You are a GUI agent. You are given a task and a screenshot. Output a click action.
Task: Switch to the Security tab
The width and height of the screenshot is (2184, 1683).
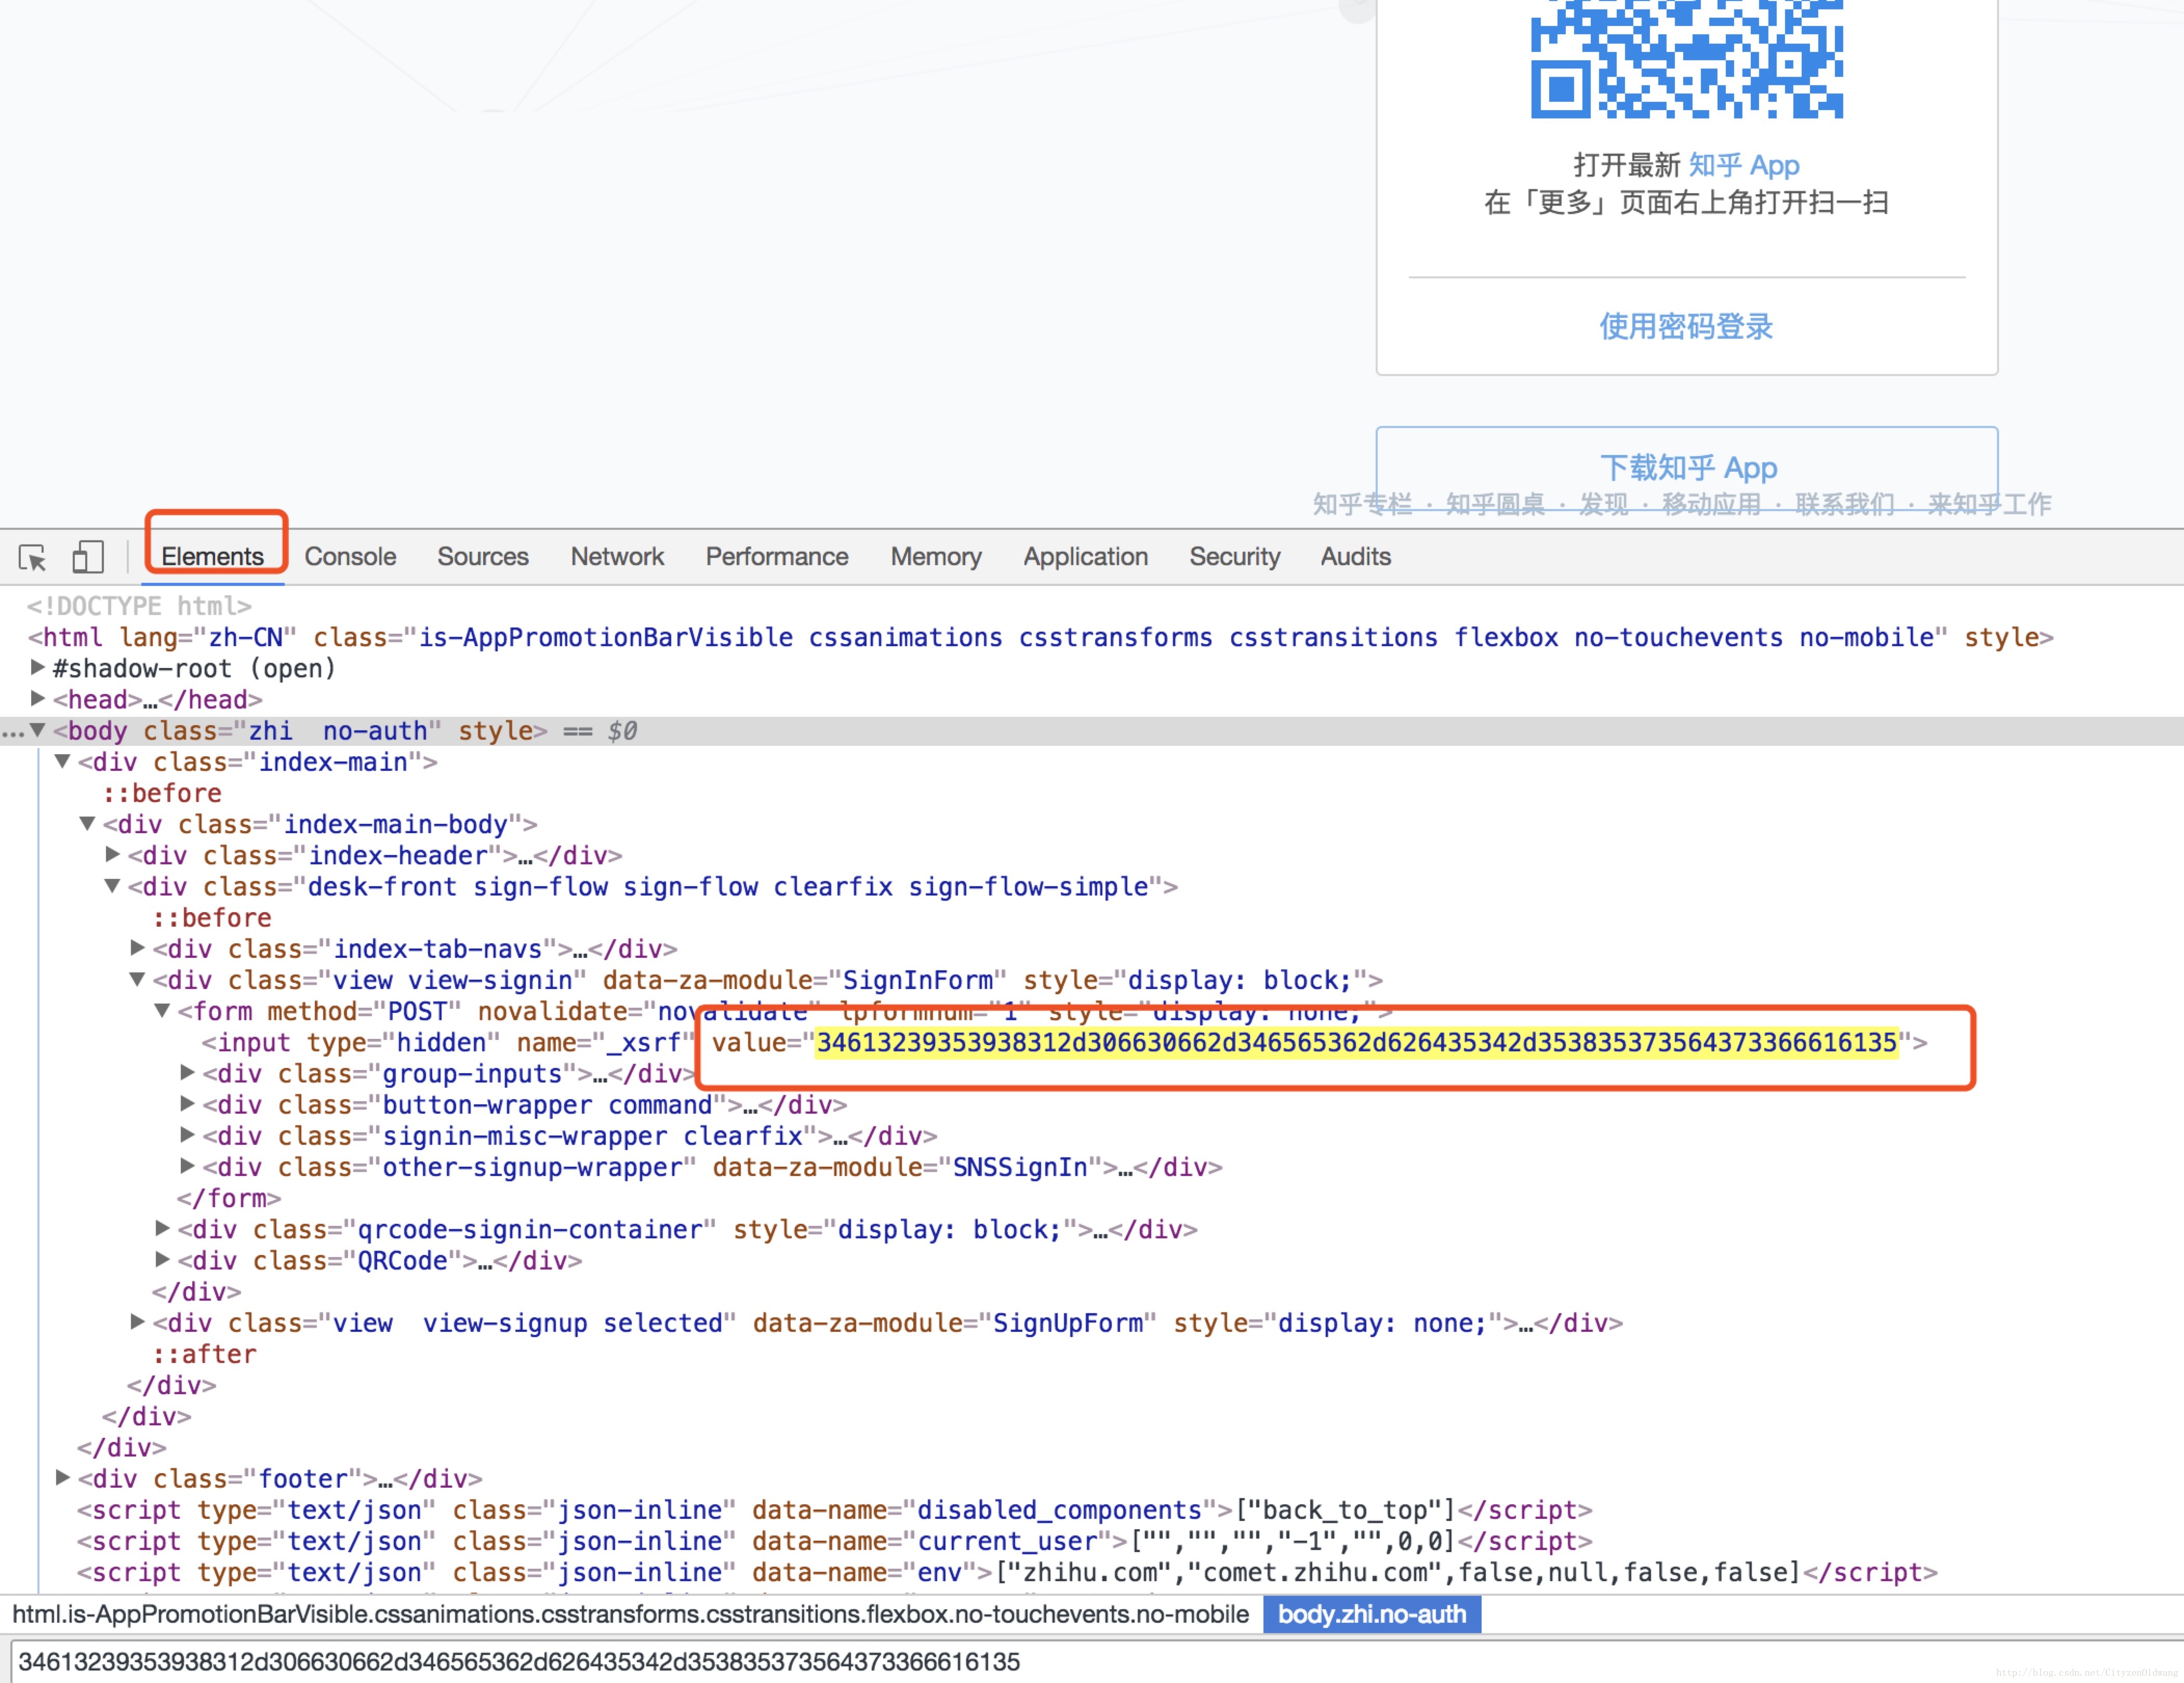point(1234,557)
